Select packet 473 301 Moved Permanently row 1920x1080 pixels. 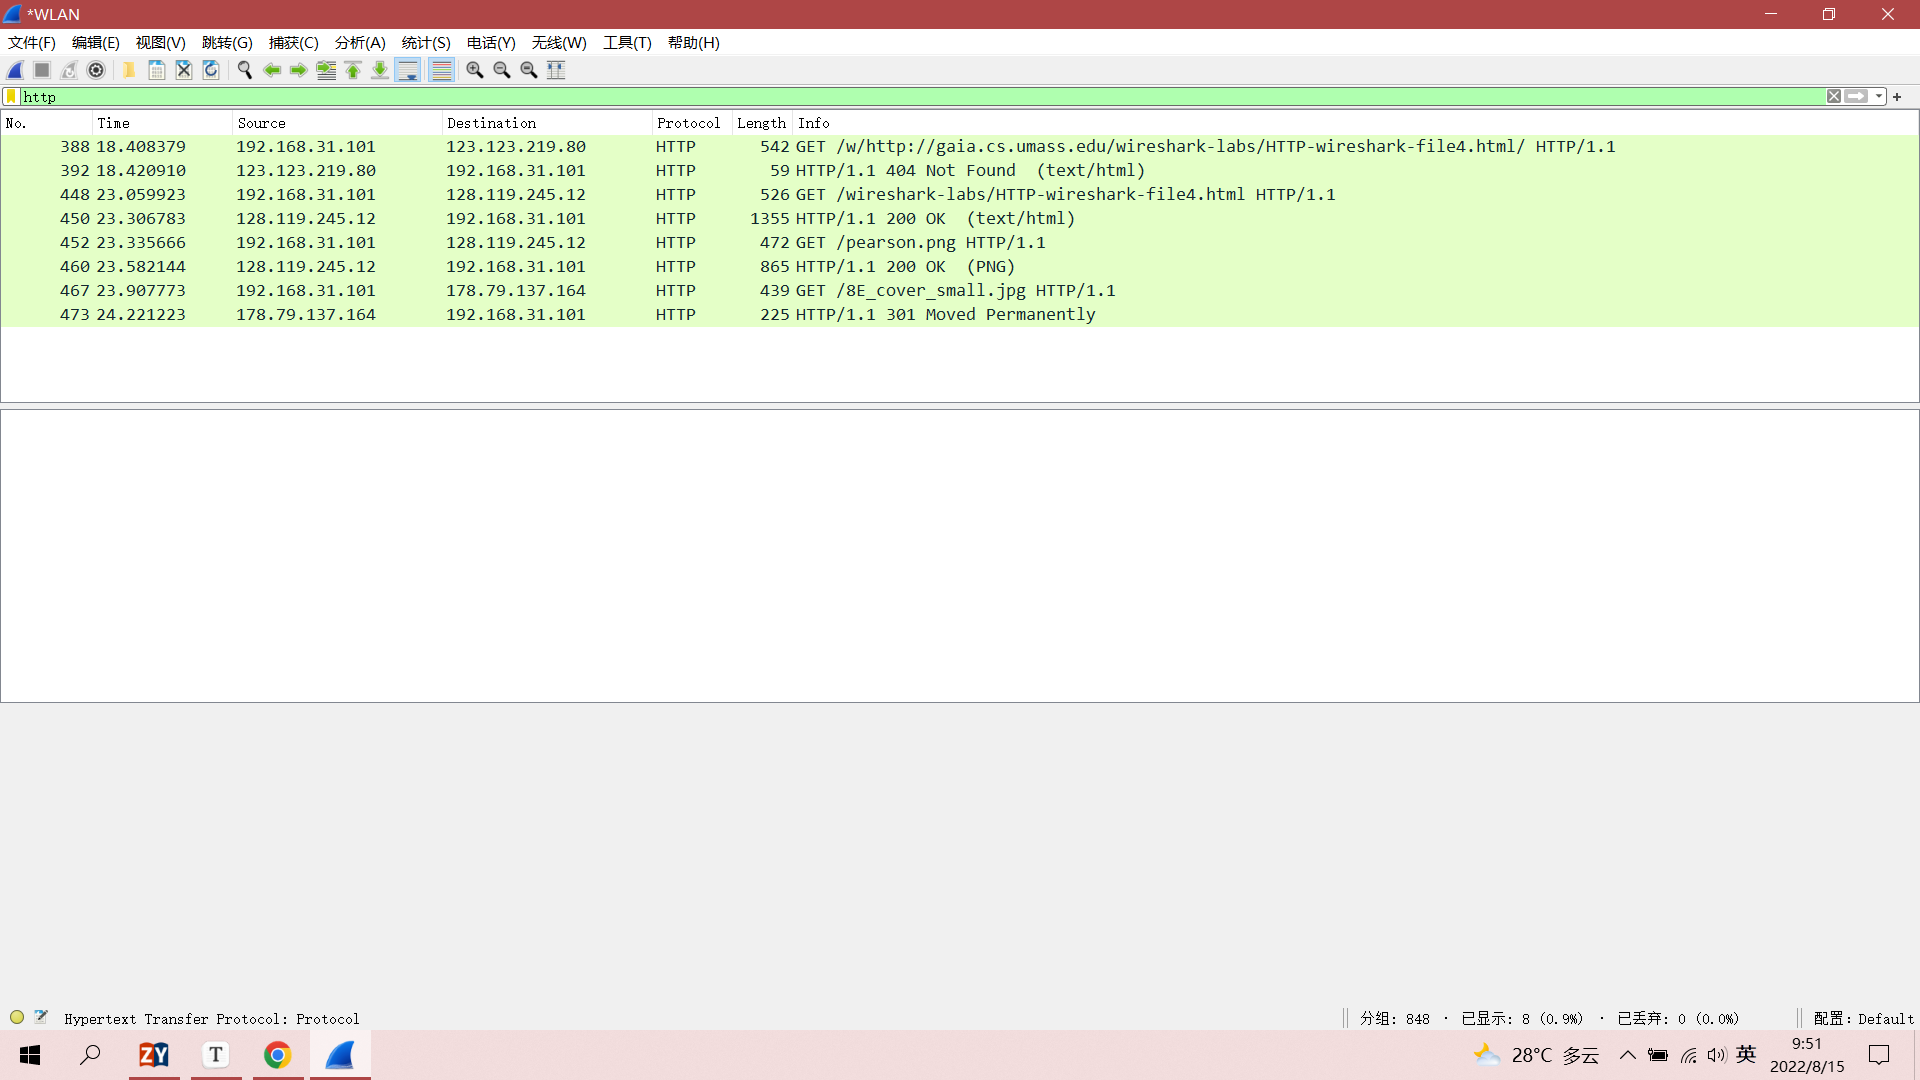(959, 315)
